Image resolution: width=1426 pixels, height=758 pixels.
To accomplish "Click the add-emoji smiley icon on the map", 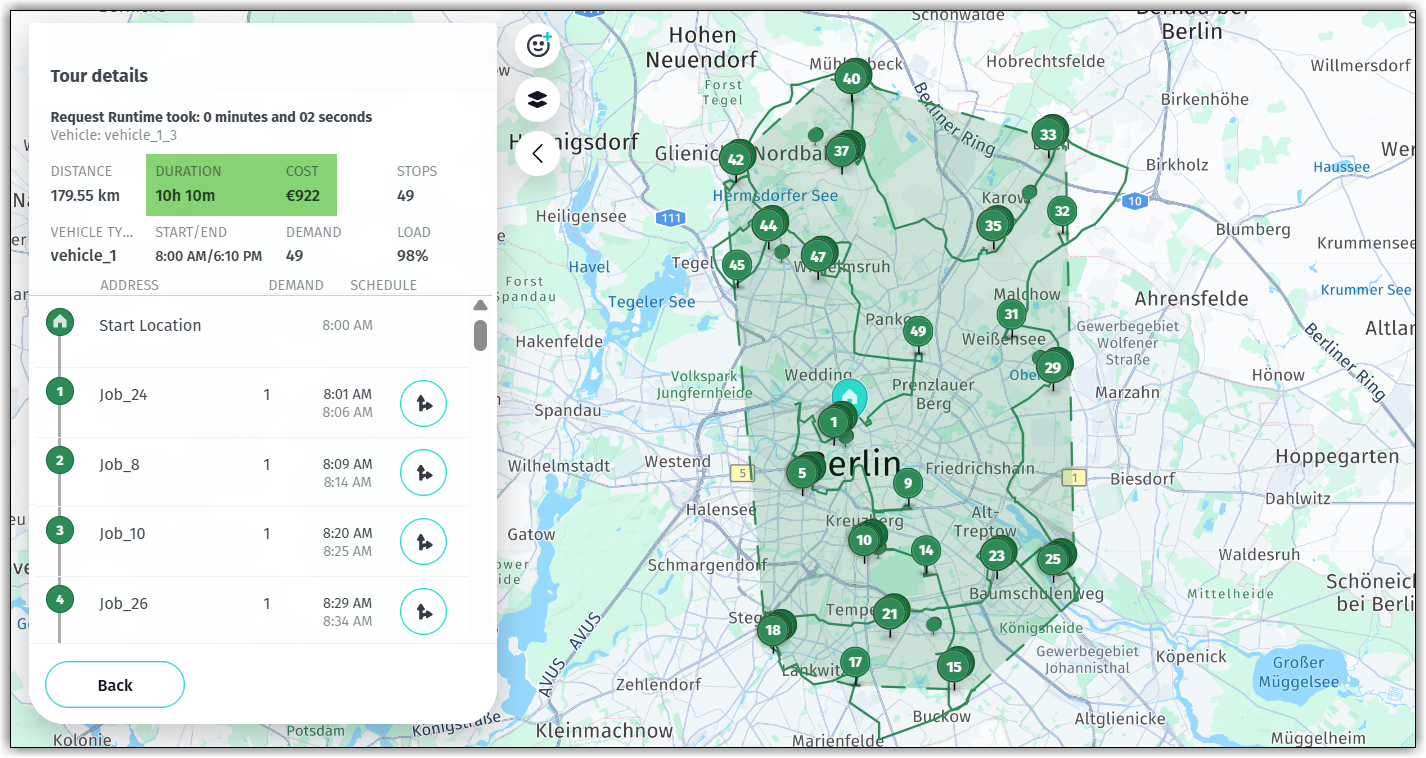I will (537, 45).
